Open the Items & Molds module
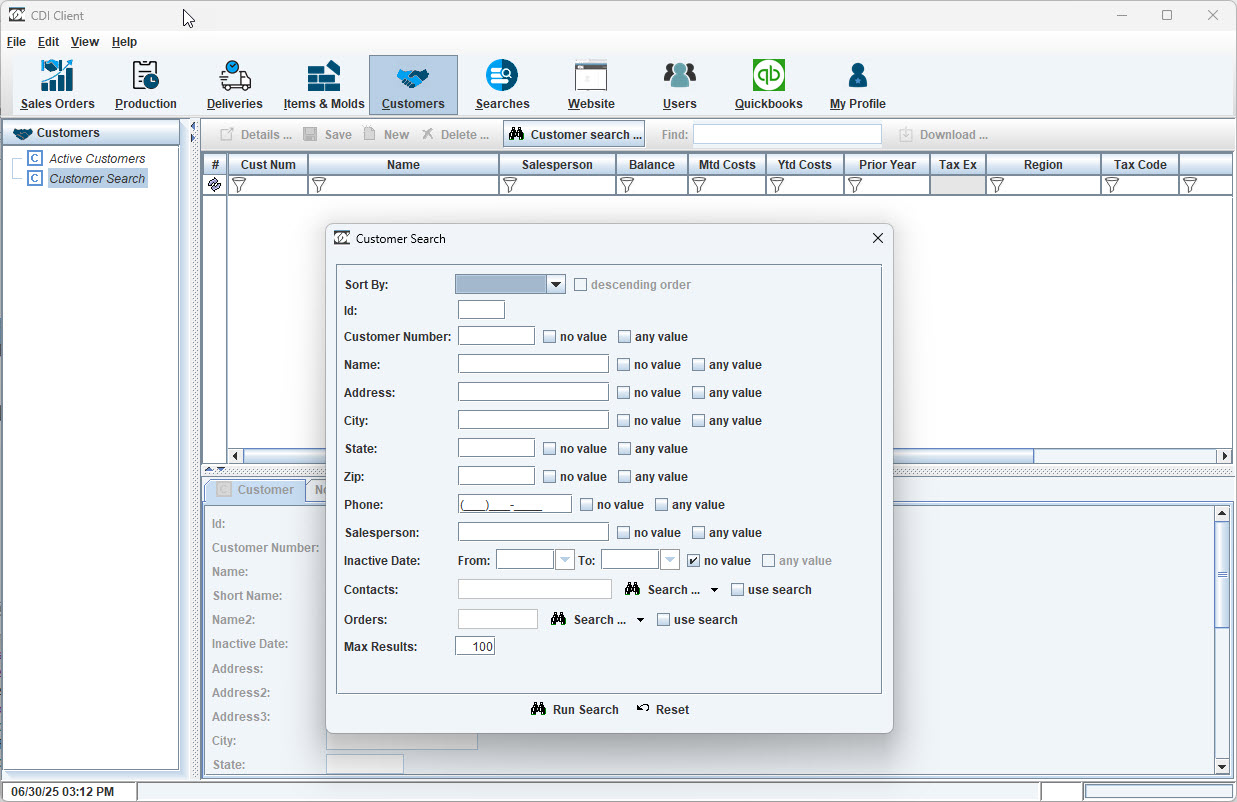The width and height of the screenshot is (1237, 802). 324,85
